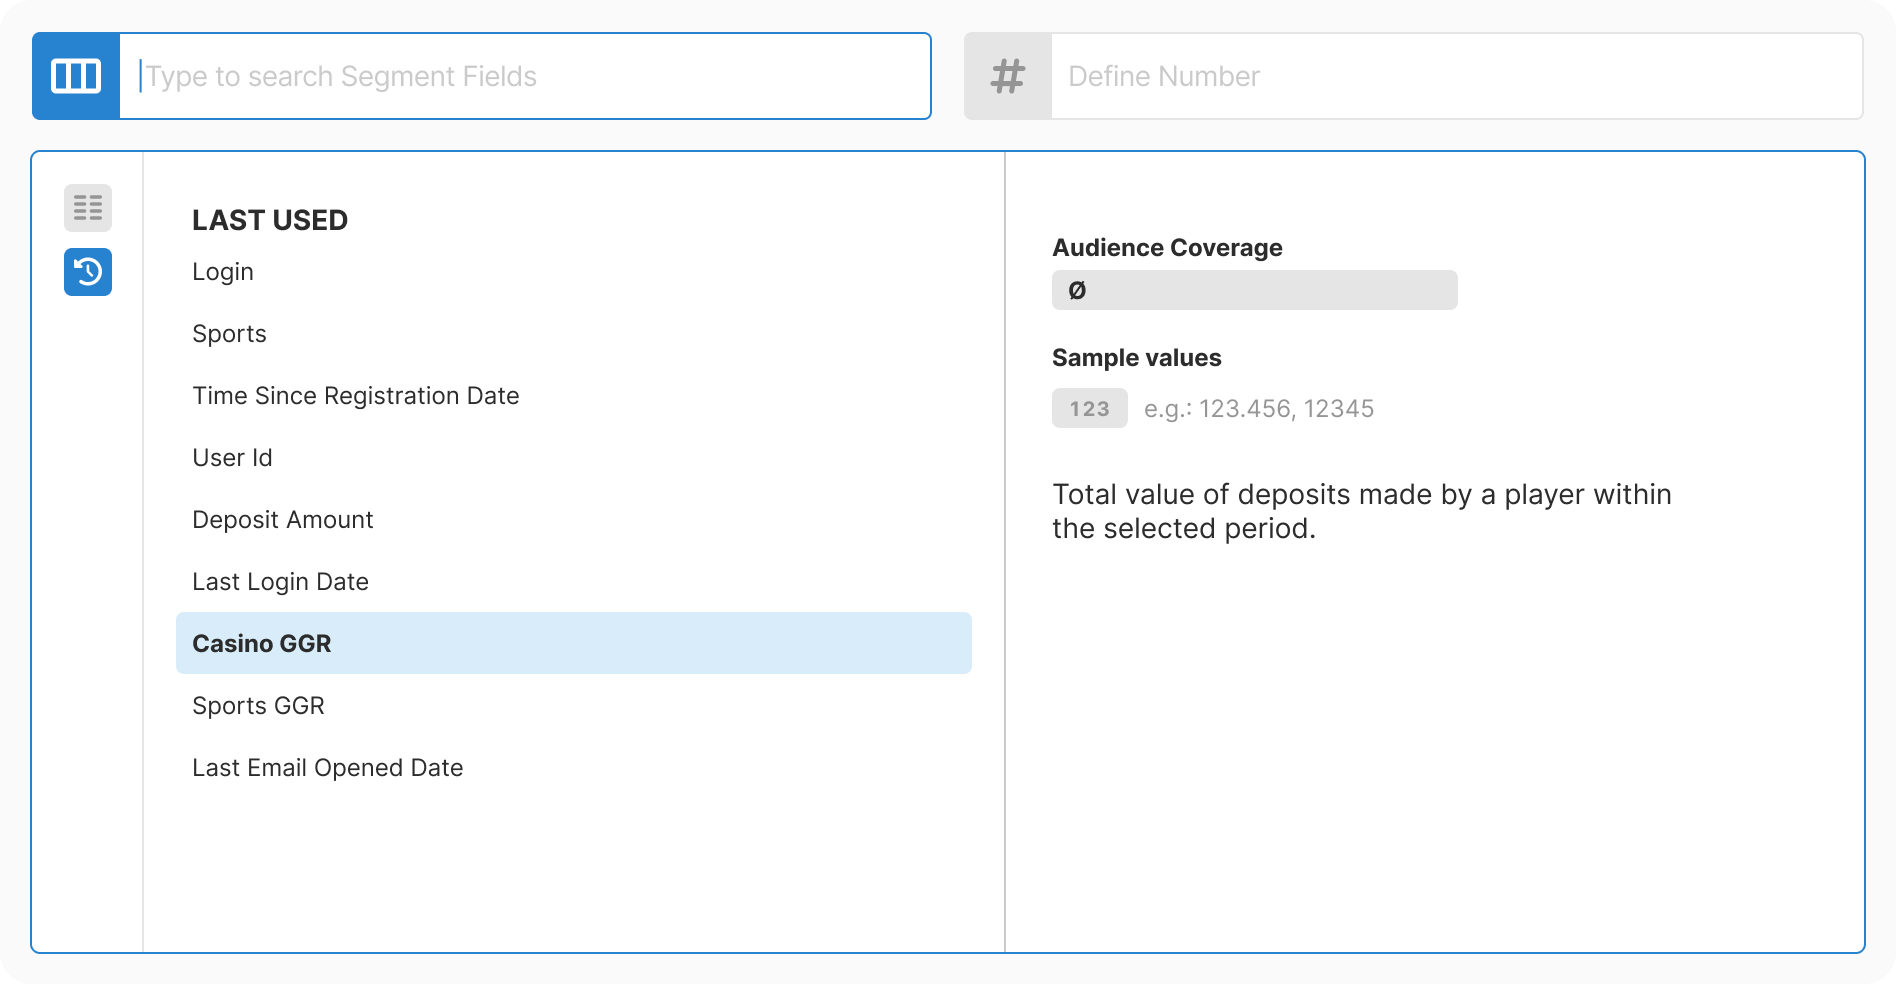Click the 123 numeric type badge under Sample values

pyautogui.click(x=1089, y=408)
